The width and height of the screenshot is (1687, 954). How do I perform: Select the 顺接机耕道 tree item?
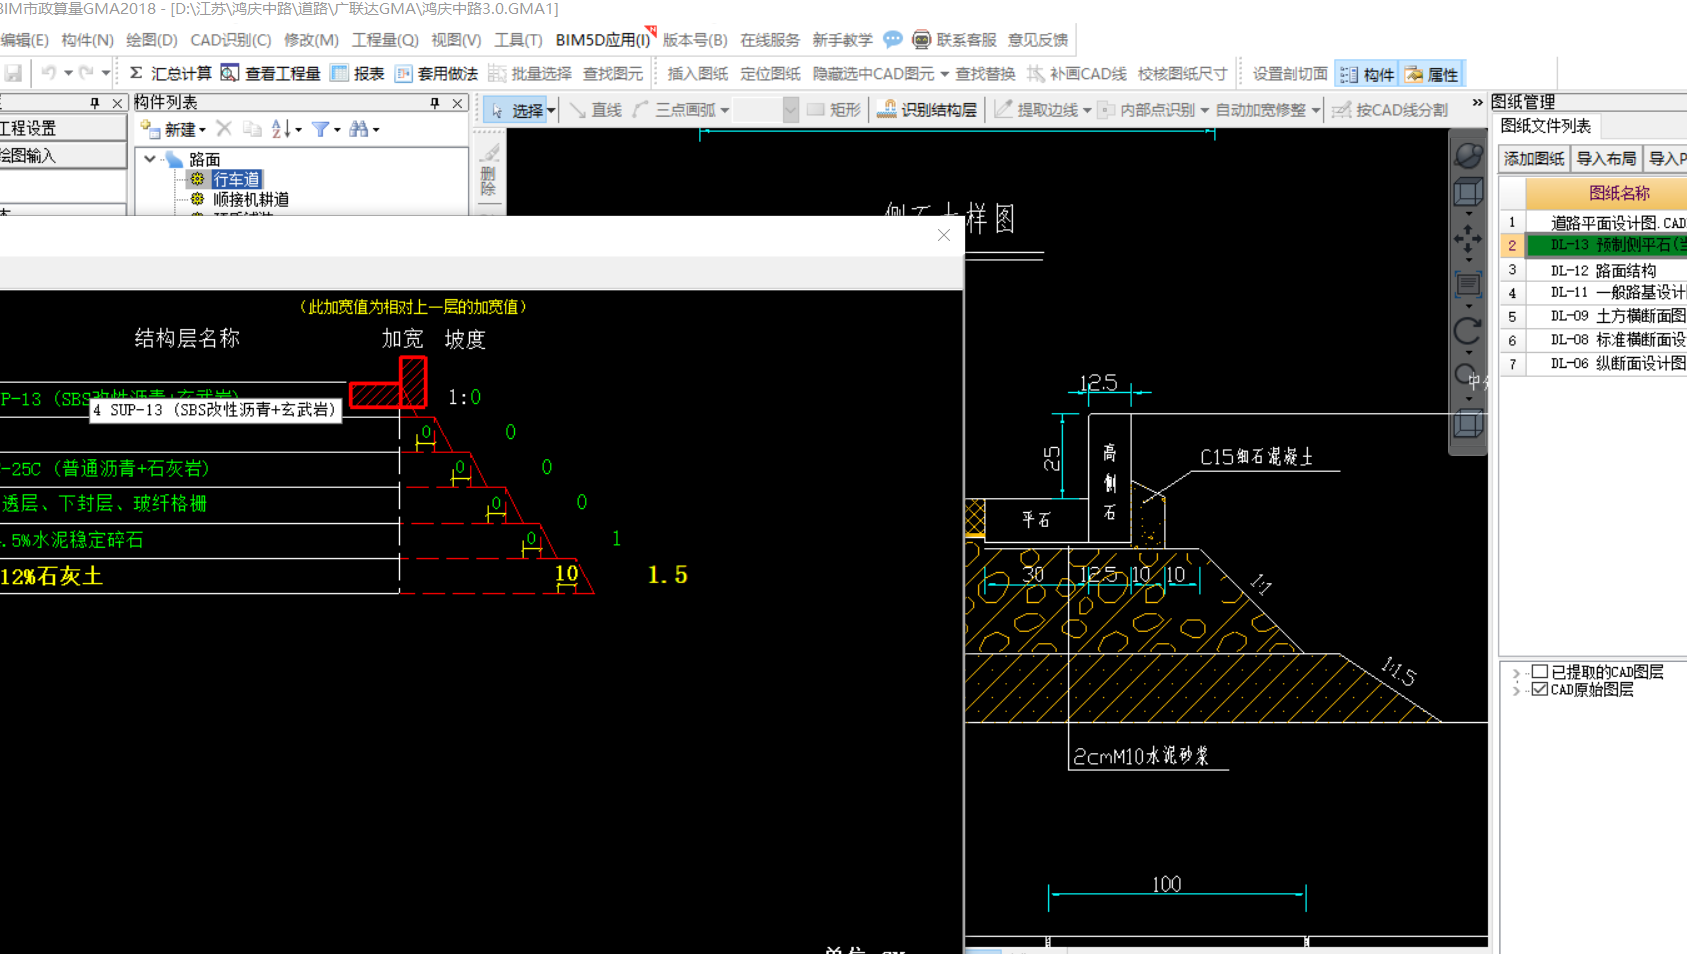pos(250,199)
